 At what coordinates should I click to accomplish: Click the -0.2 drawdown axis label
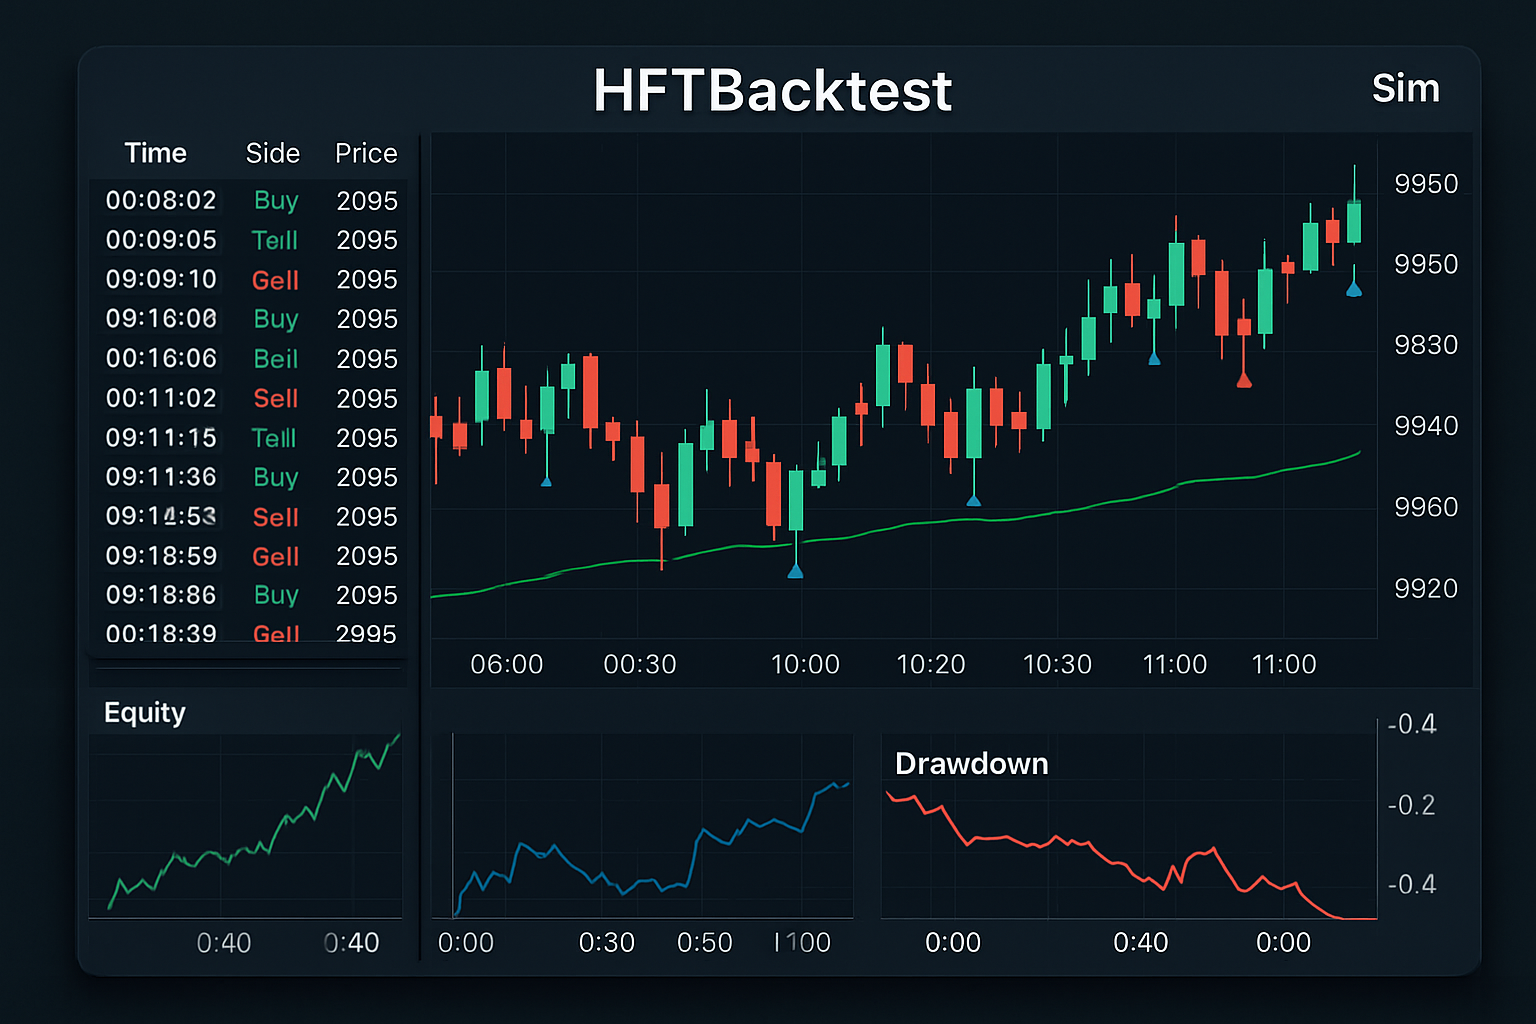pos(1411,805)
